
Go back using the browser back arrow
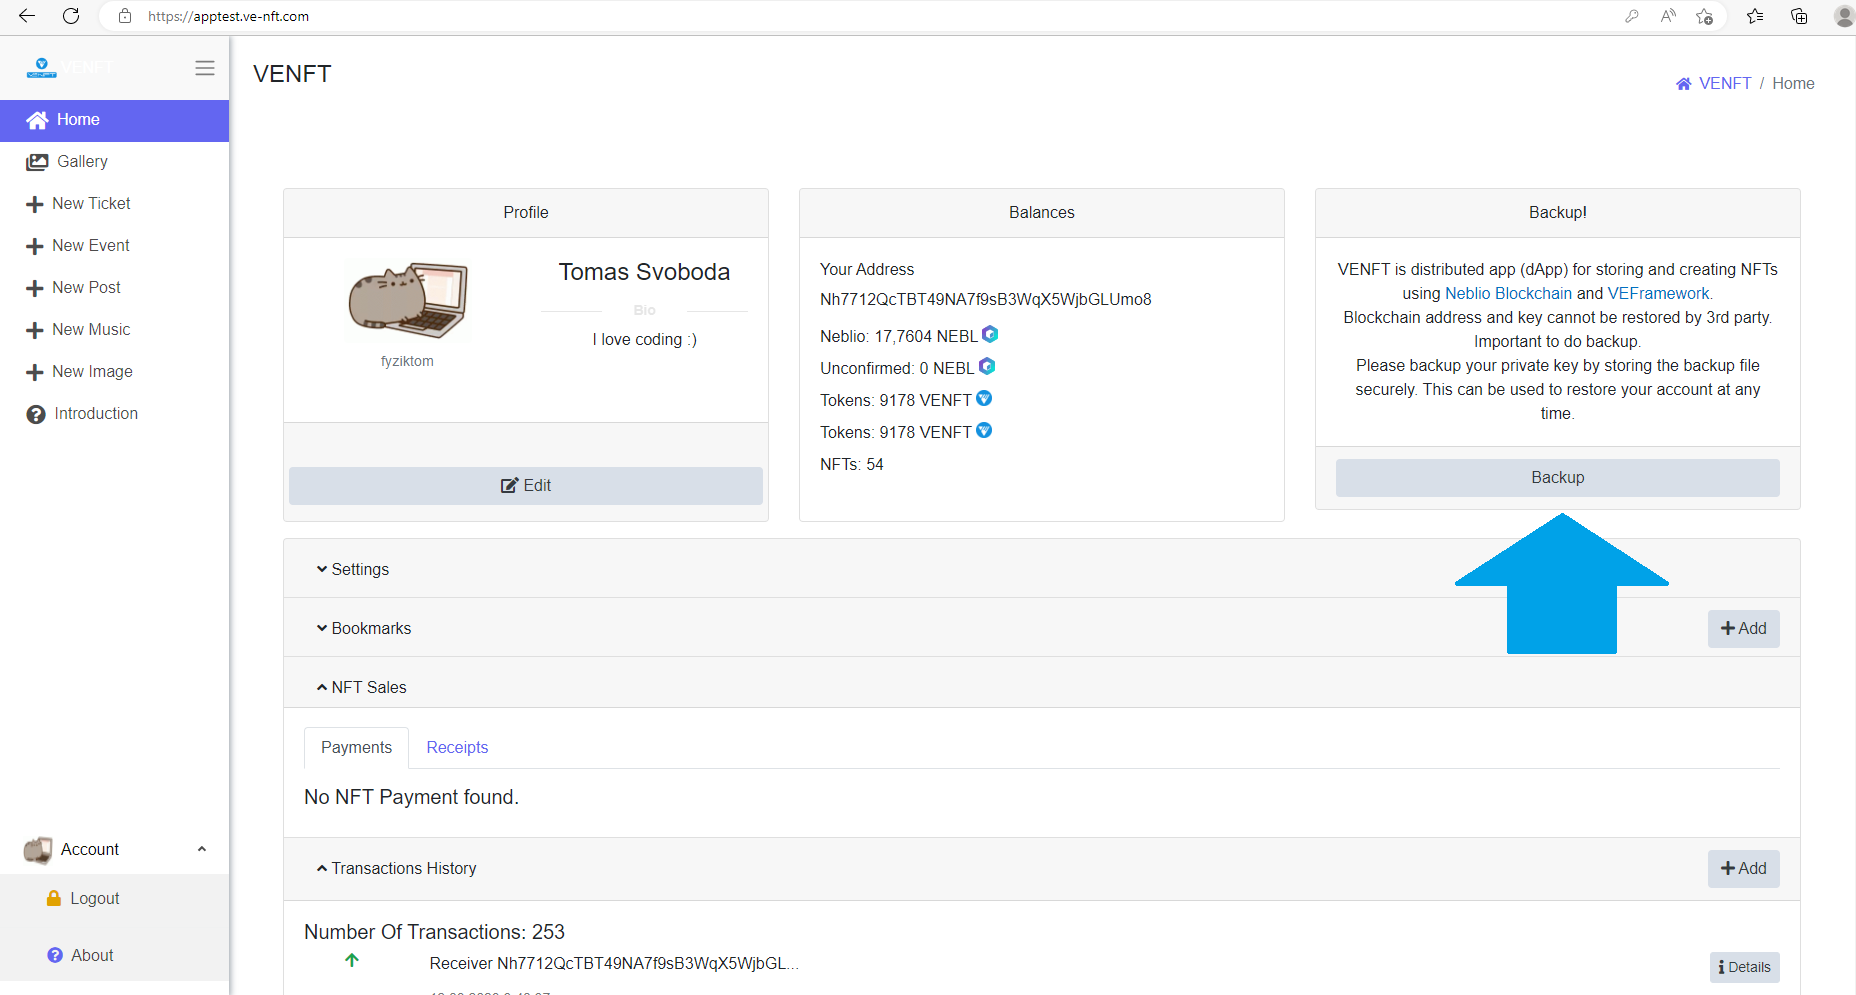[x=27, y=16]
